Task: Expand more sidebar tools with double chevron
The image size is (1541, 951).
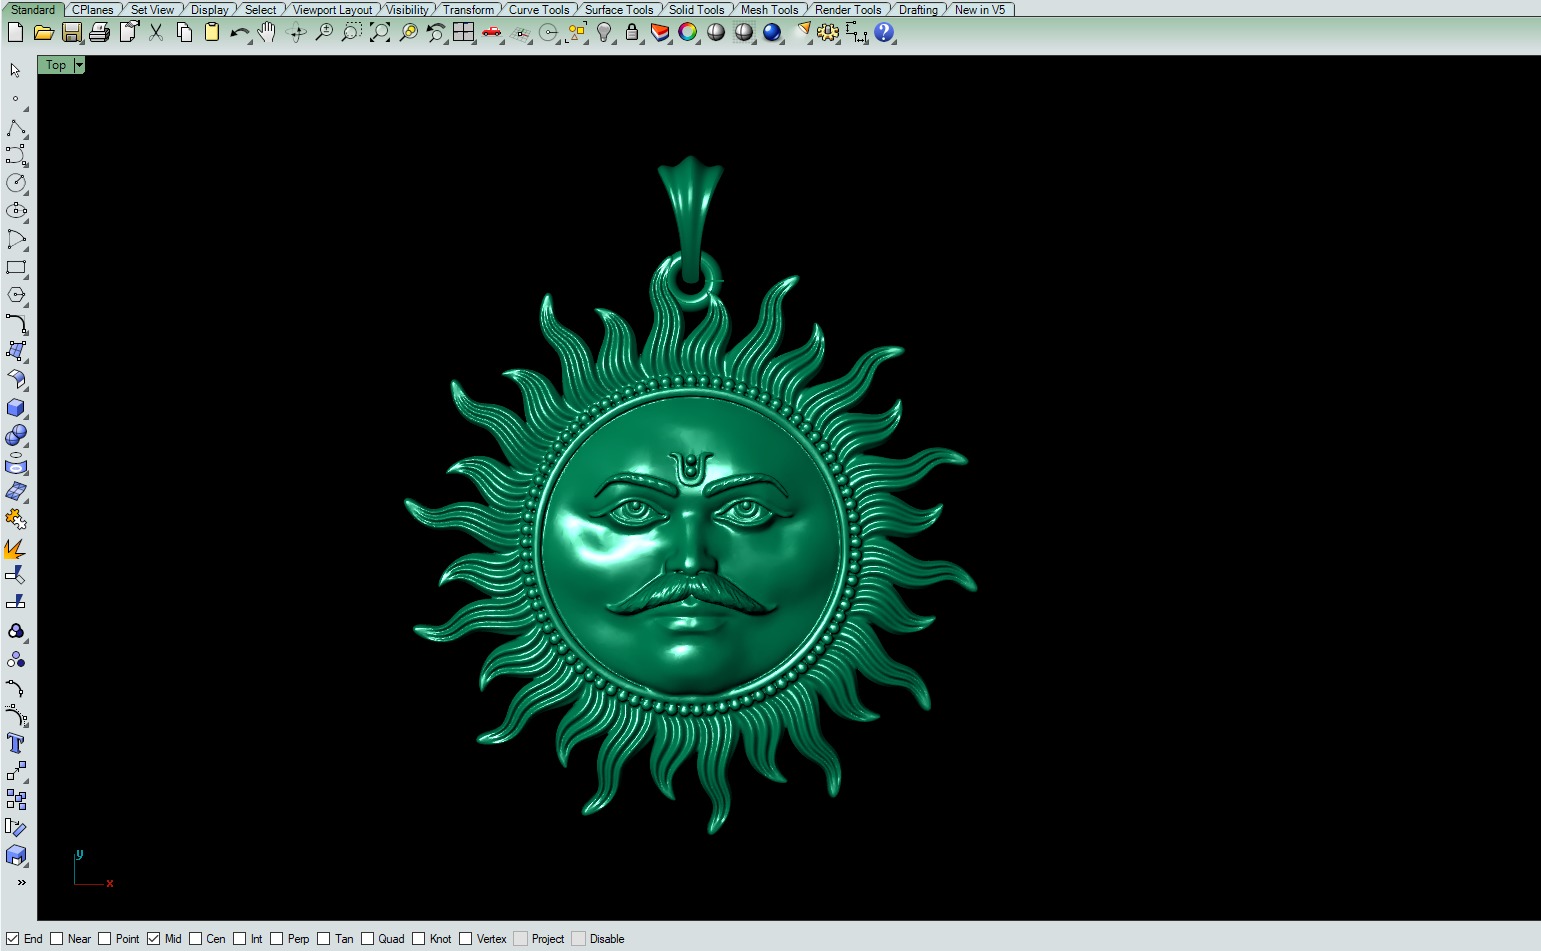Action: coord(21,883)
